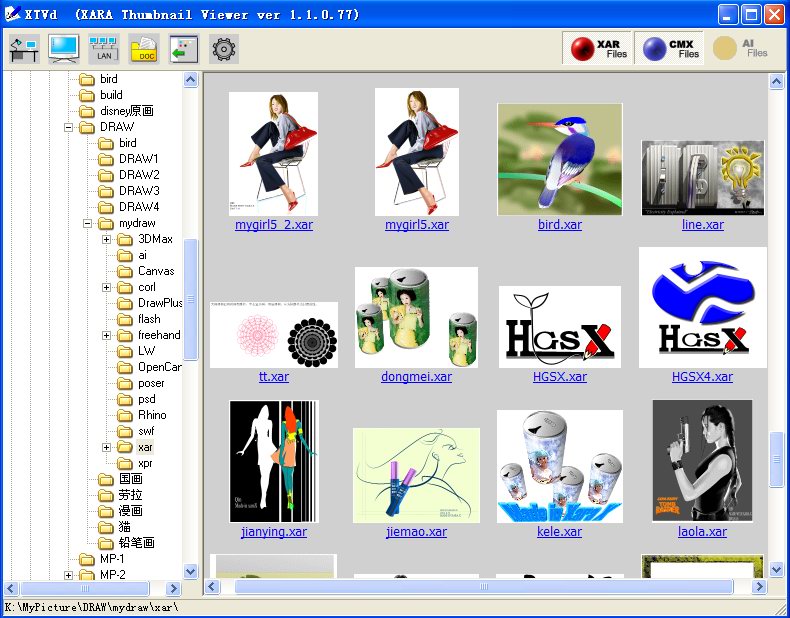
Task: Open the dongmei.xar file link
Action: (416, 377)
